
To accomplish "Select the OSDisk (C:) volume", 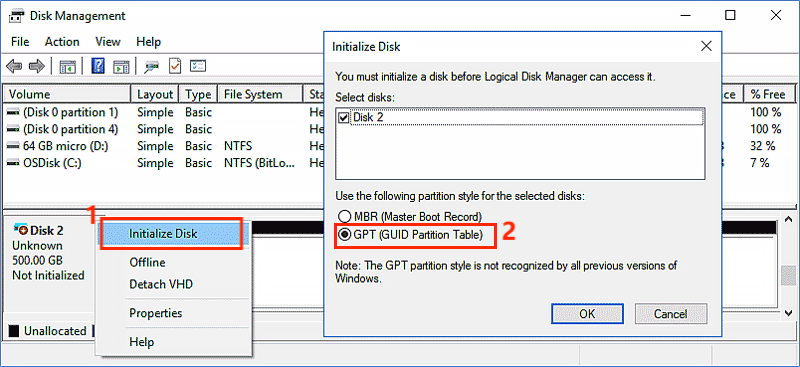I will [x=52, y=163].
